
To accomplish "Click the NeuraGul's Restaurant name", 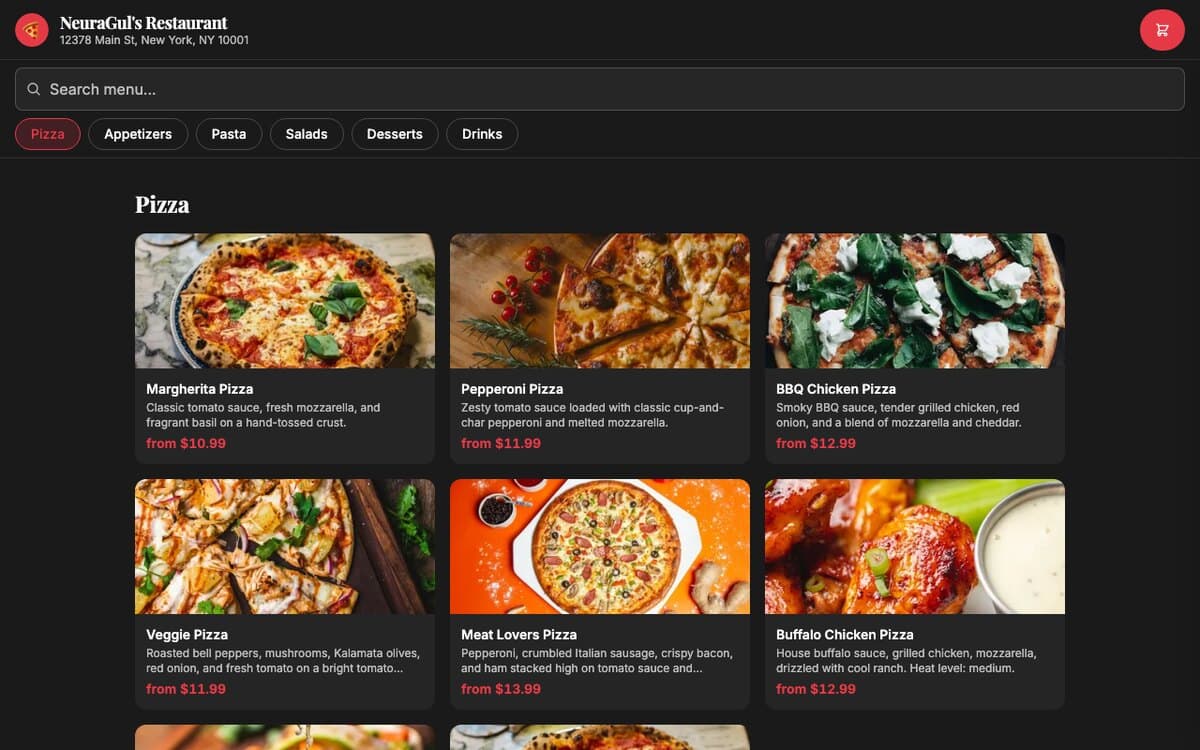I will click(144, 22).
